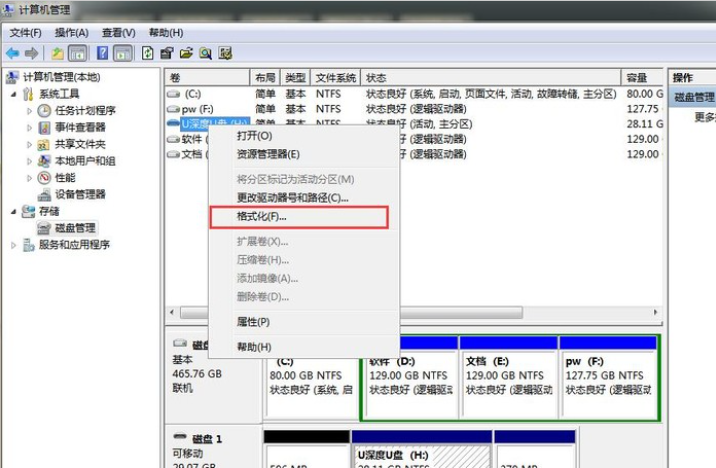Select the 文档 (E:) partition block
This screenshot has width=716, height=468.
(509, 377)
